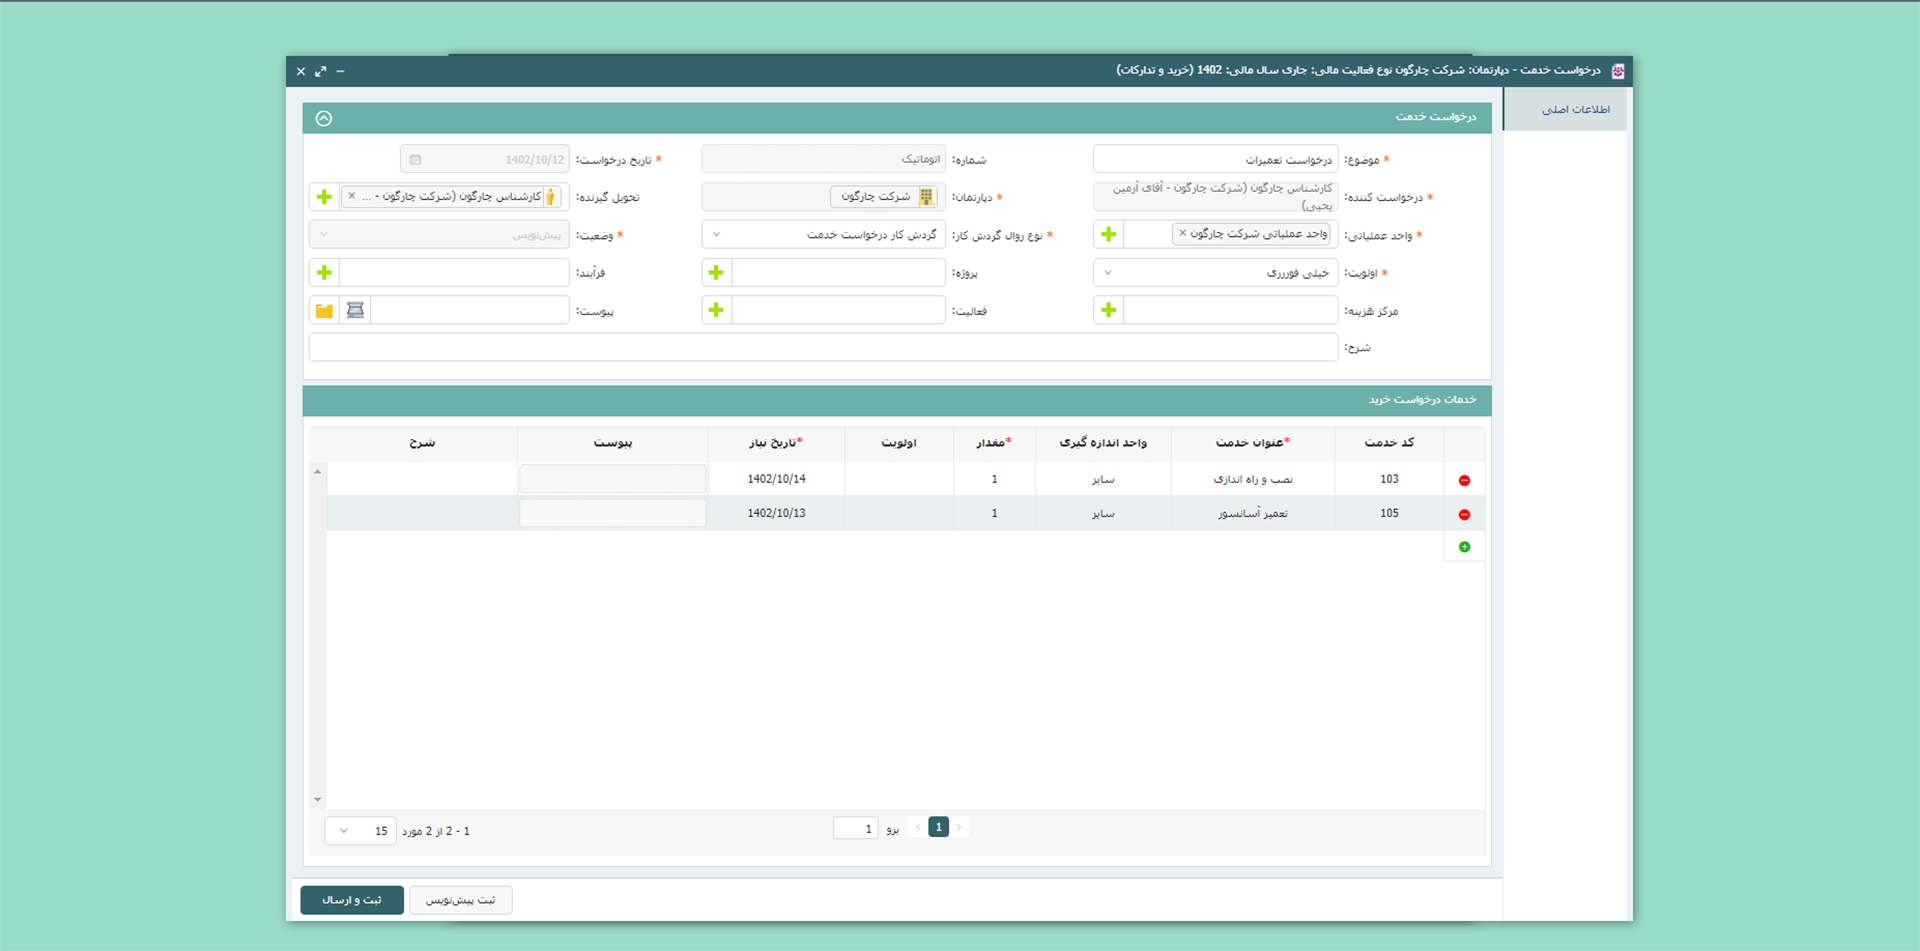Click the ثبت و ارسال button
The width and height of the screenshot is (1920, 951).
[352, 900]
